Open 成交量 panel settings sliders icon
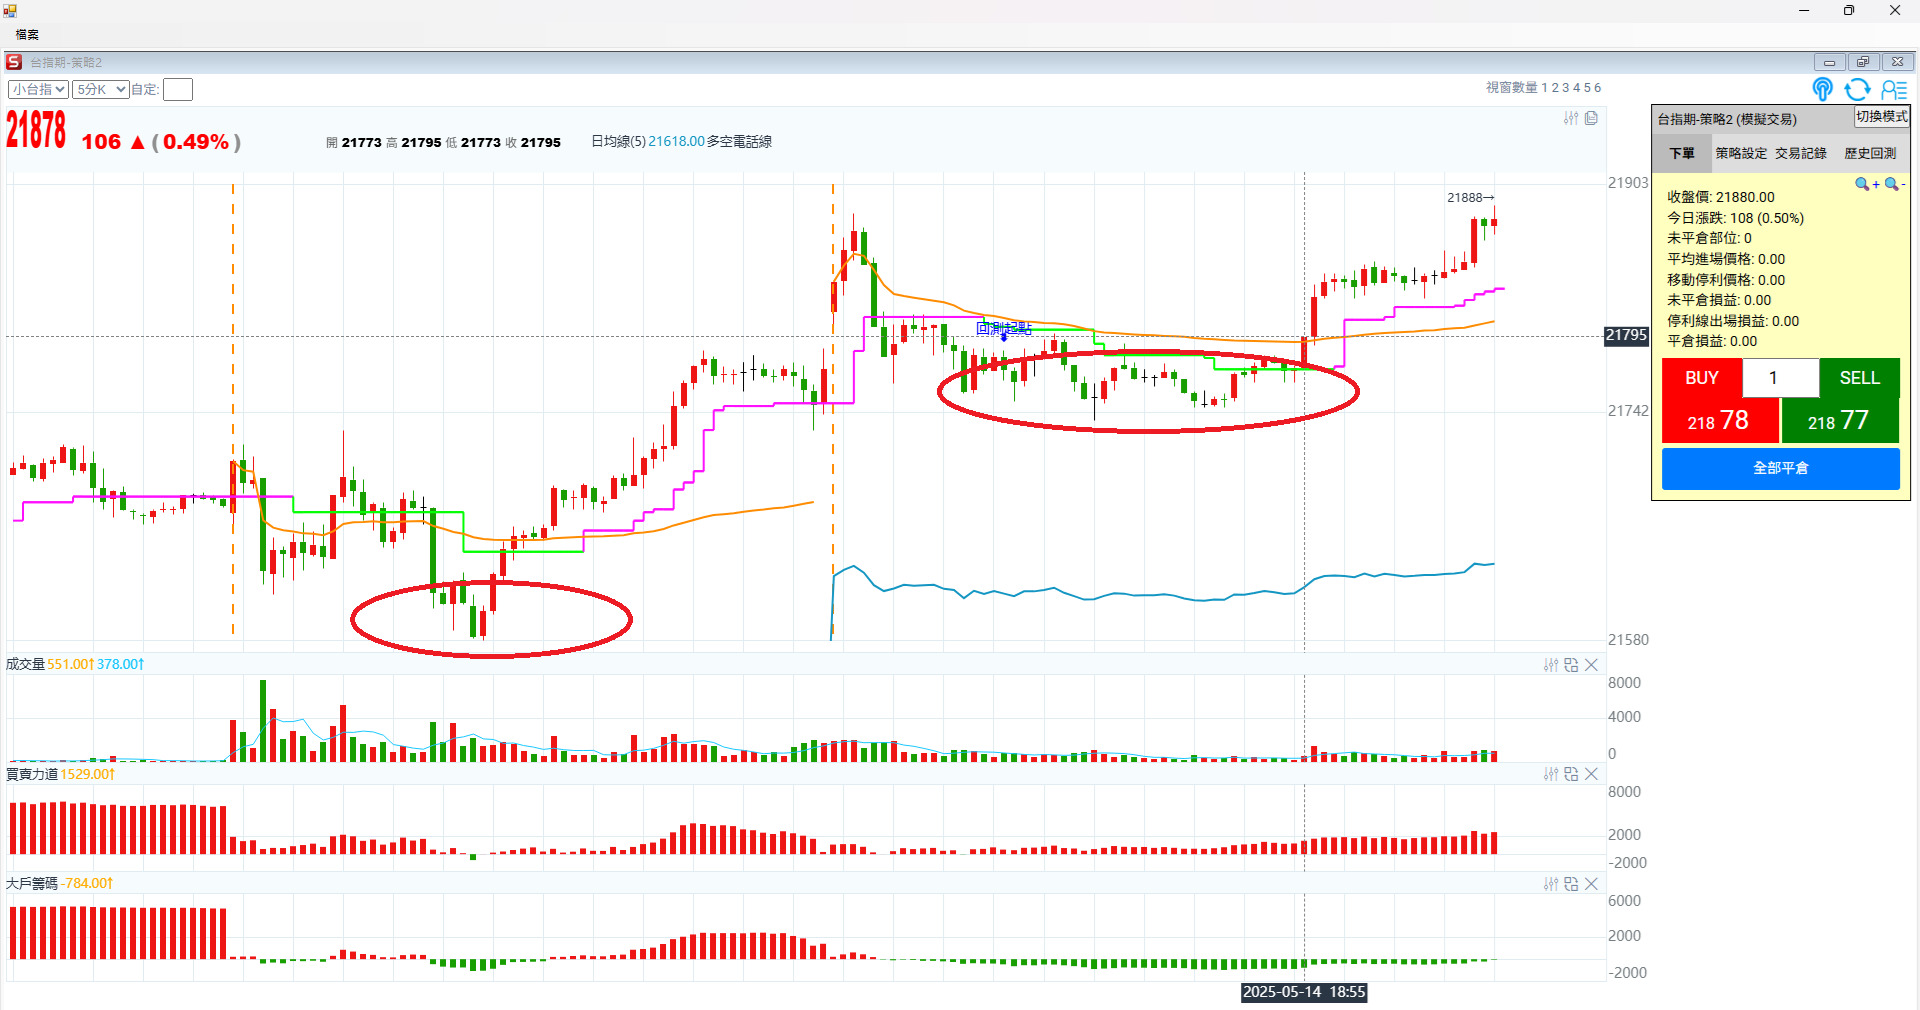This screenshot has width=1920, height=1010. [1551, 665]
